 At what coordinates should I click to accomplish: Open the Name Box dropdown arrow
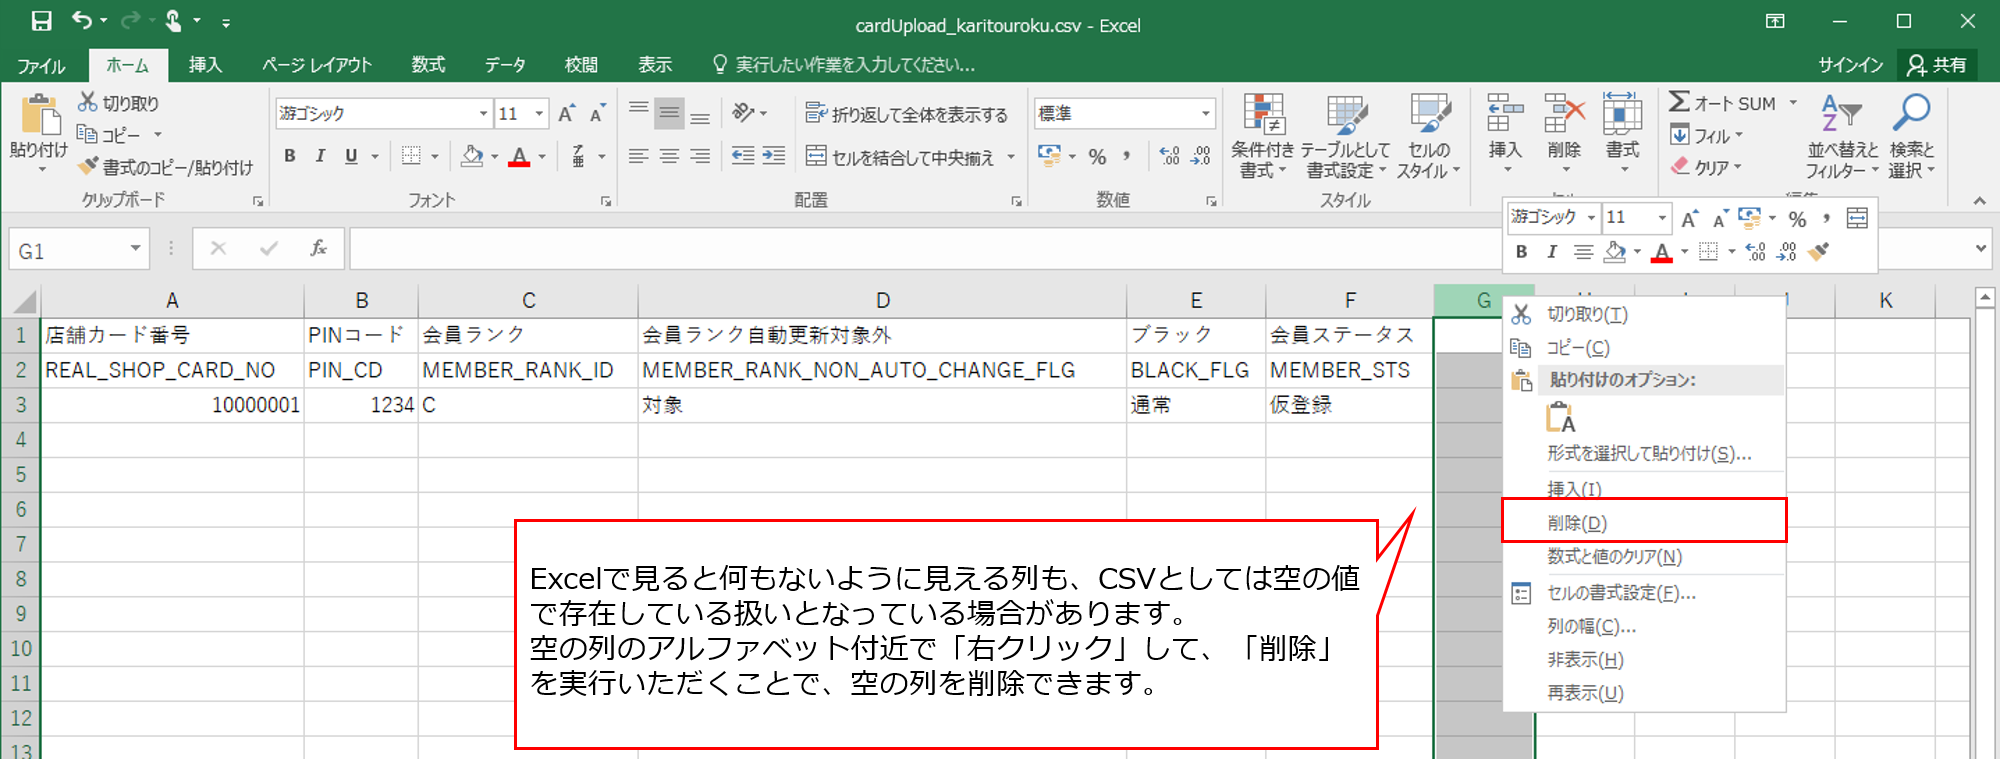(x=135, y=249)
